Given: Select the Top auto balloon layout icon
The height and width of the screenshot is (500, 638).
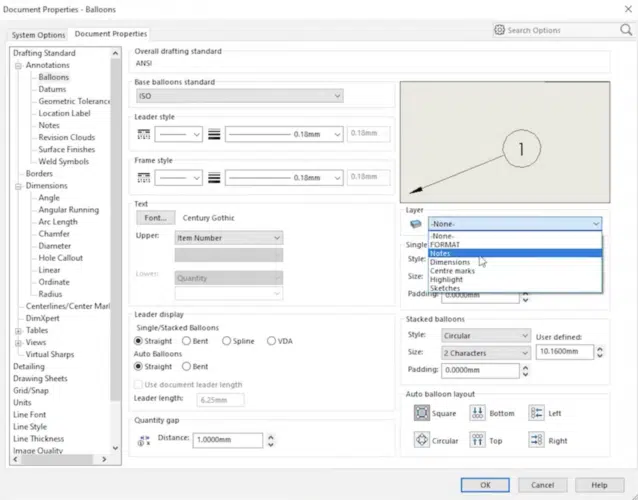Looking at the screenshot, I should click(x=478, y=440).
